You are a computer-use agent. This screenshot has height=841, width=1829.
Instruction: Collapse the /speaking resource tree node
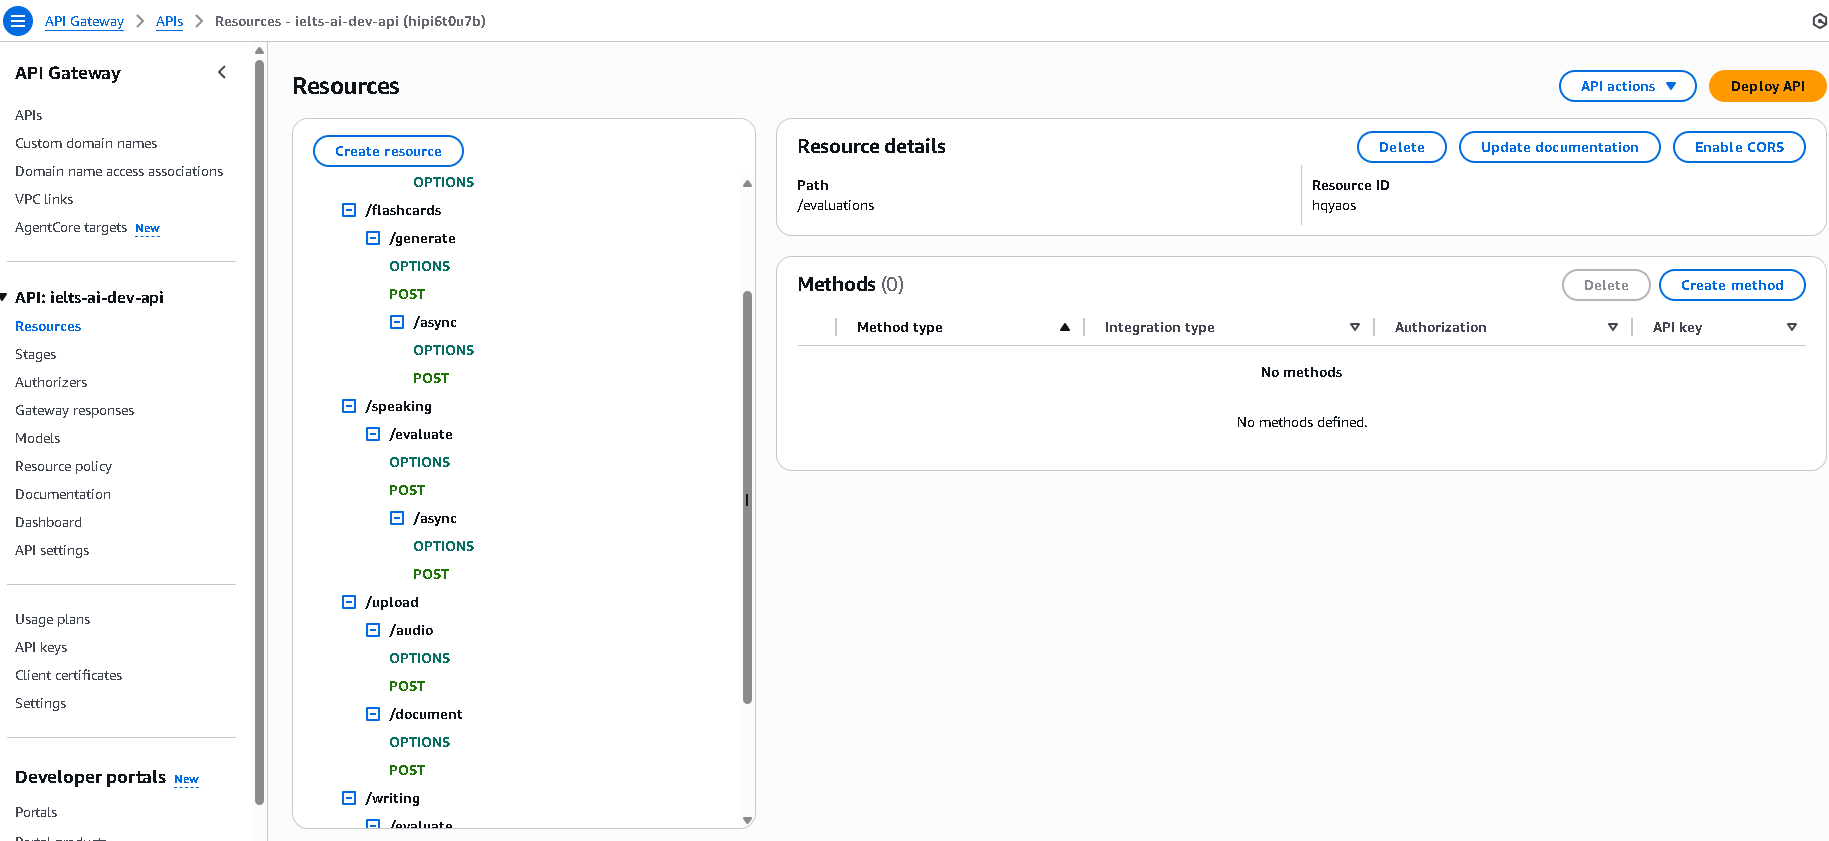pos(349,406)
